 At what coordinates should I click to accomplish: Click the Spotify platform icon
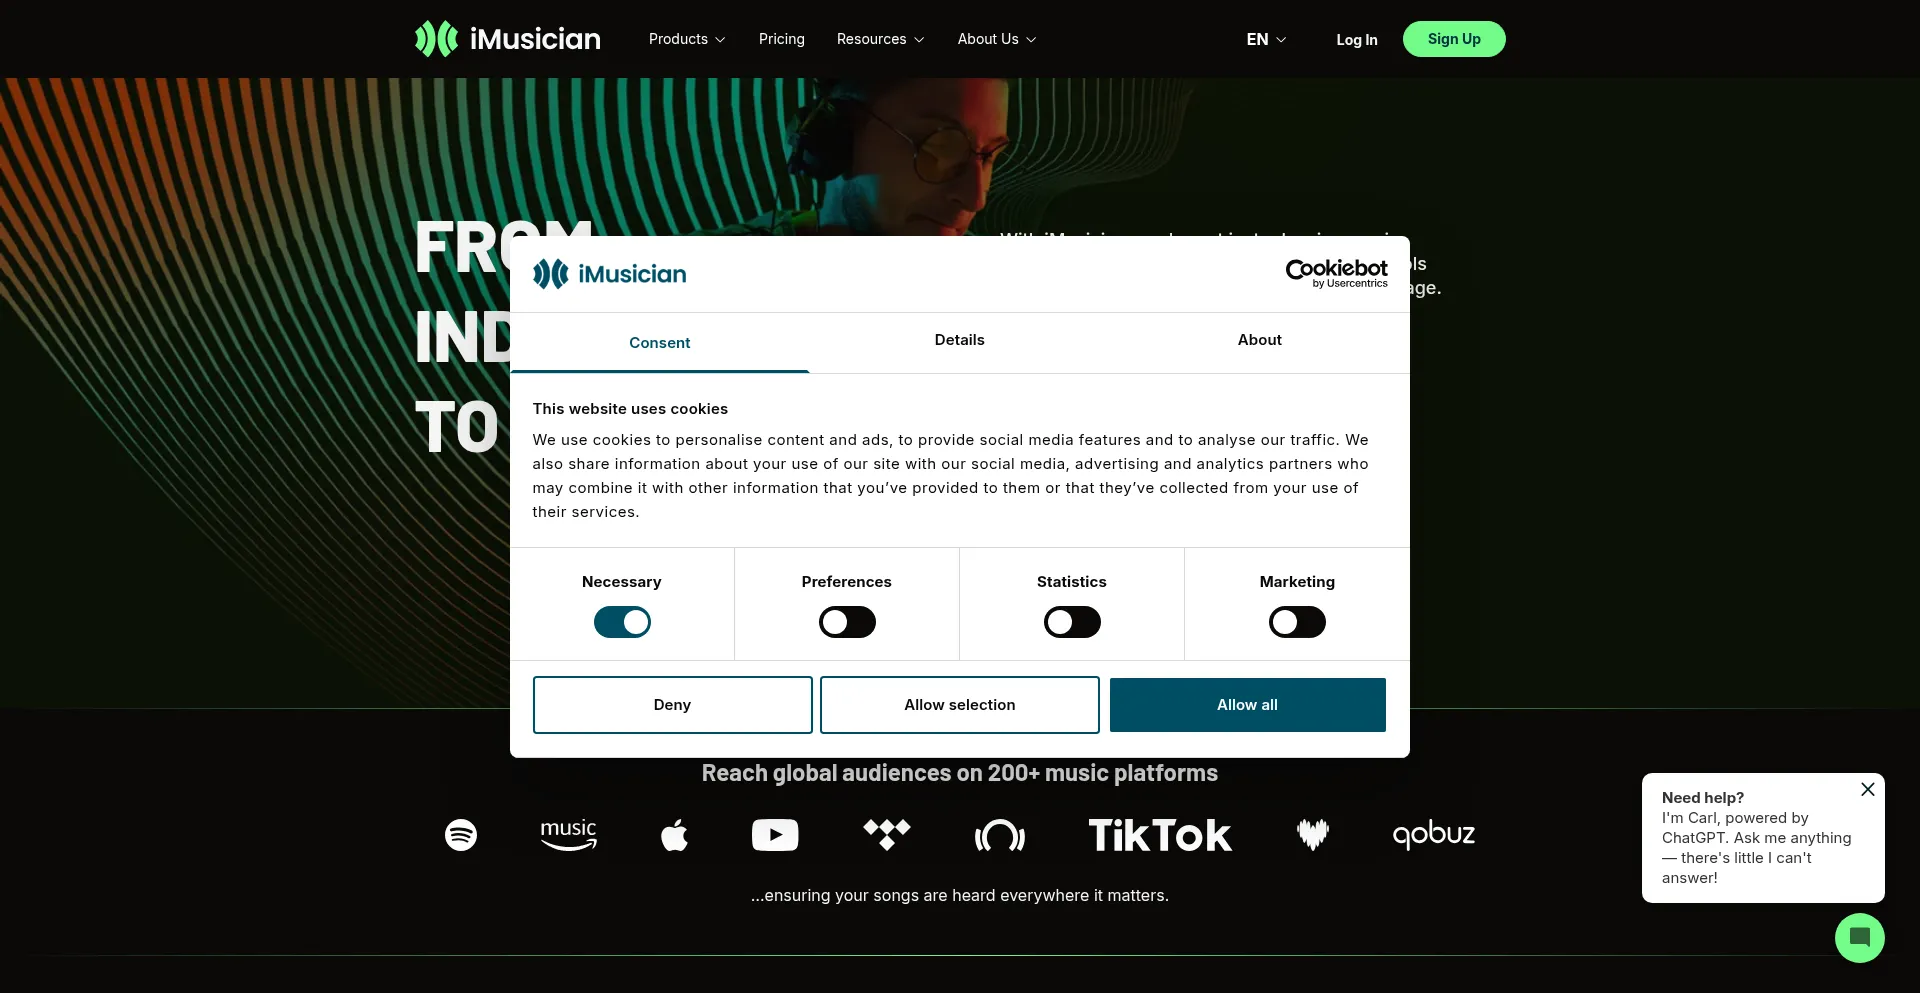461,834
